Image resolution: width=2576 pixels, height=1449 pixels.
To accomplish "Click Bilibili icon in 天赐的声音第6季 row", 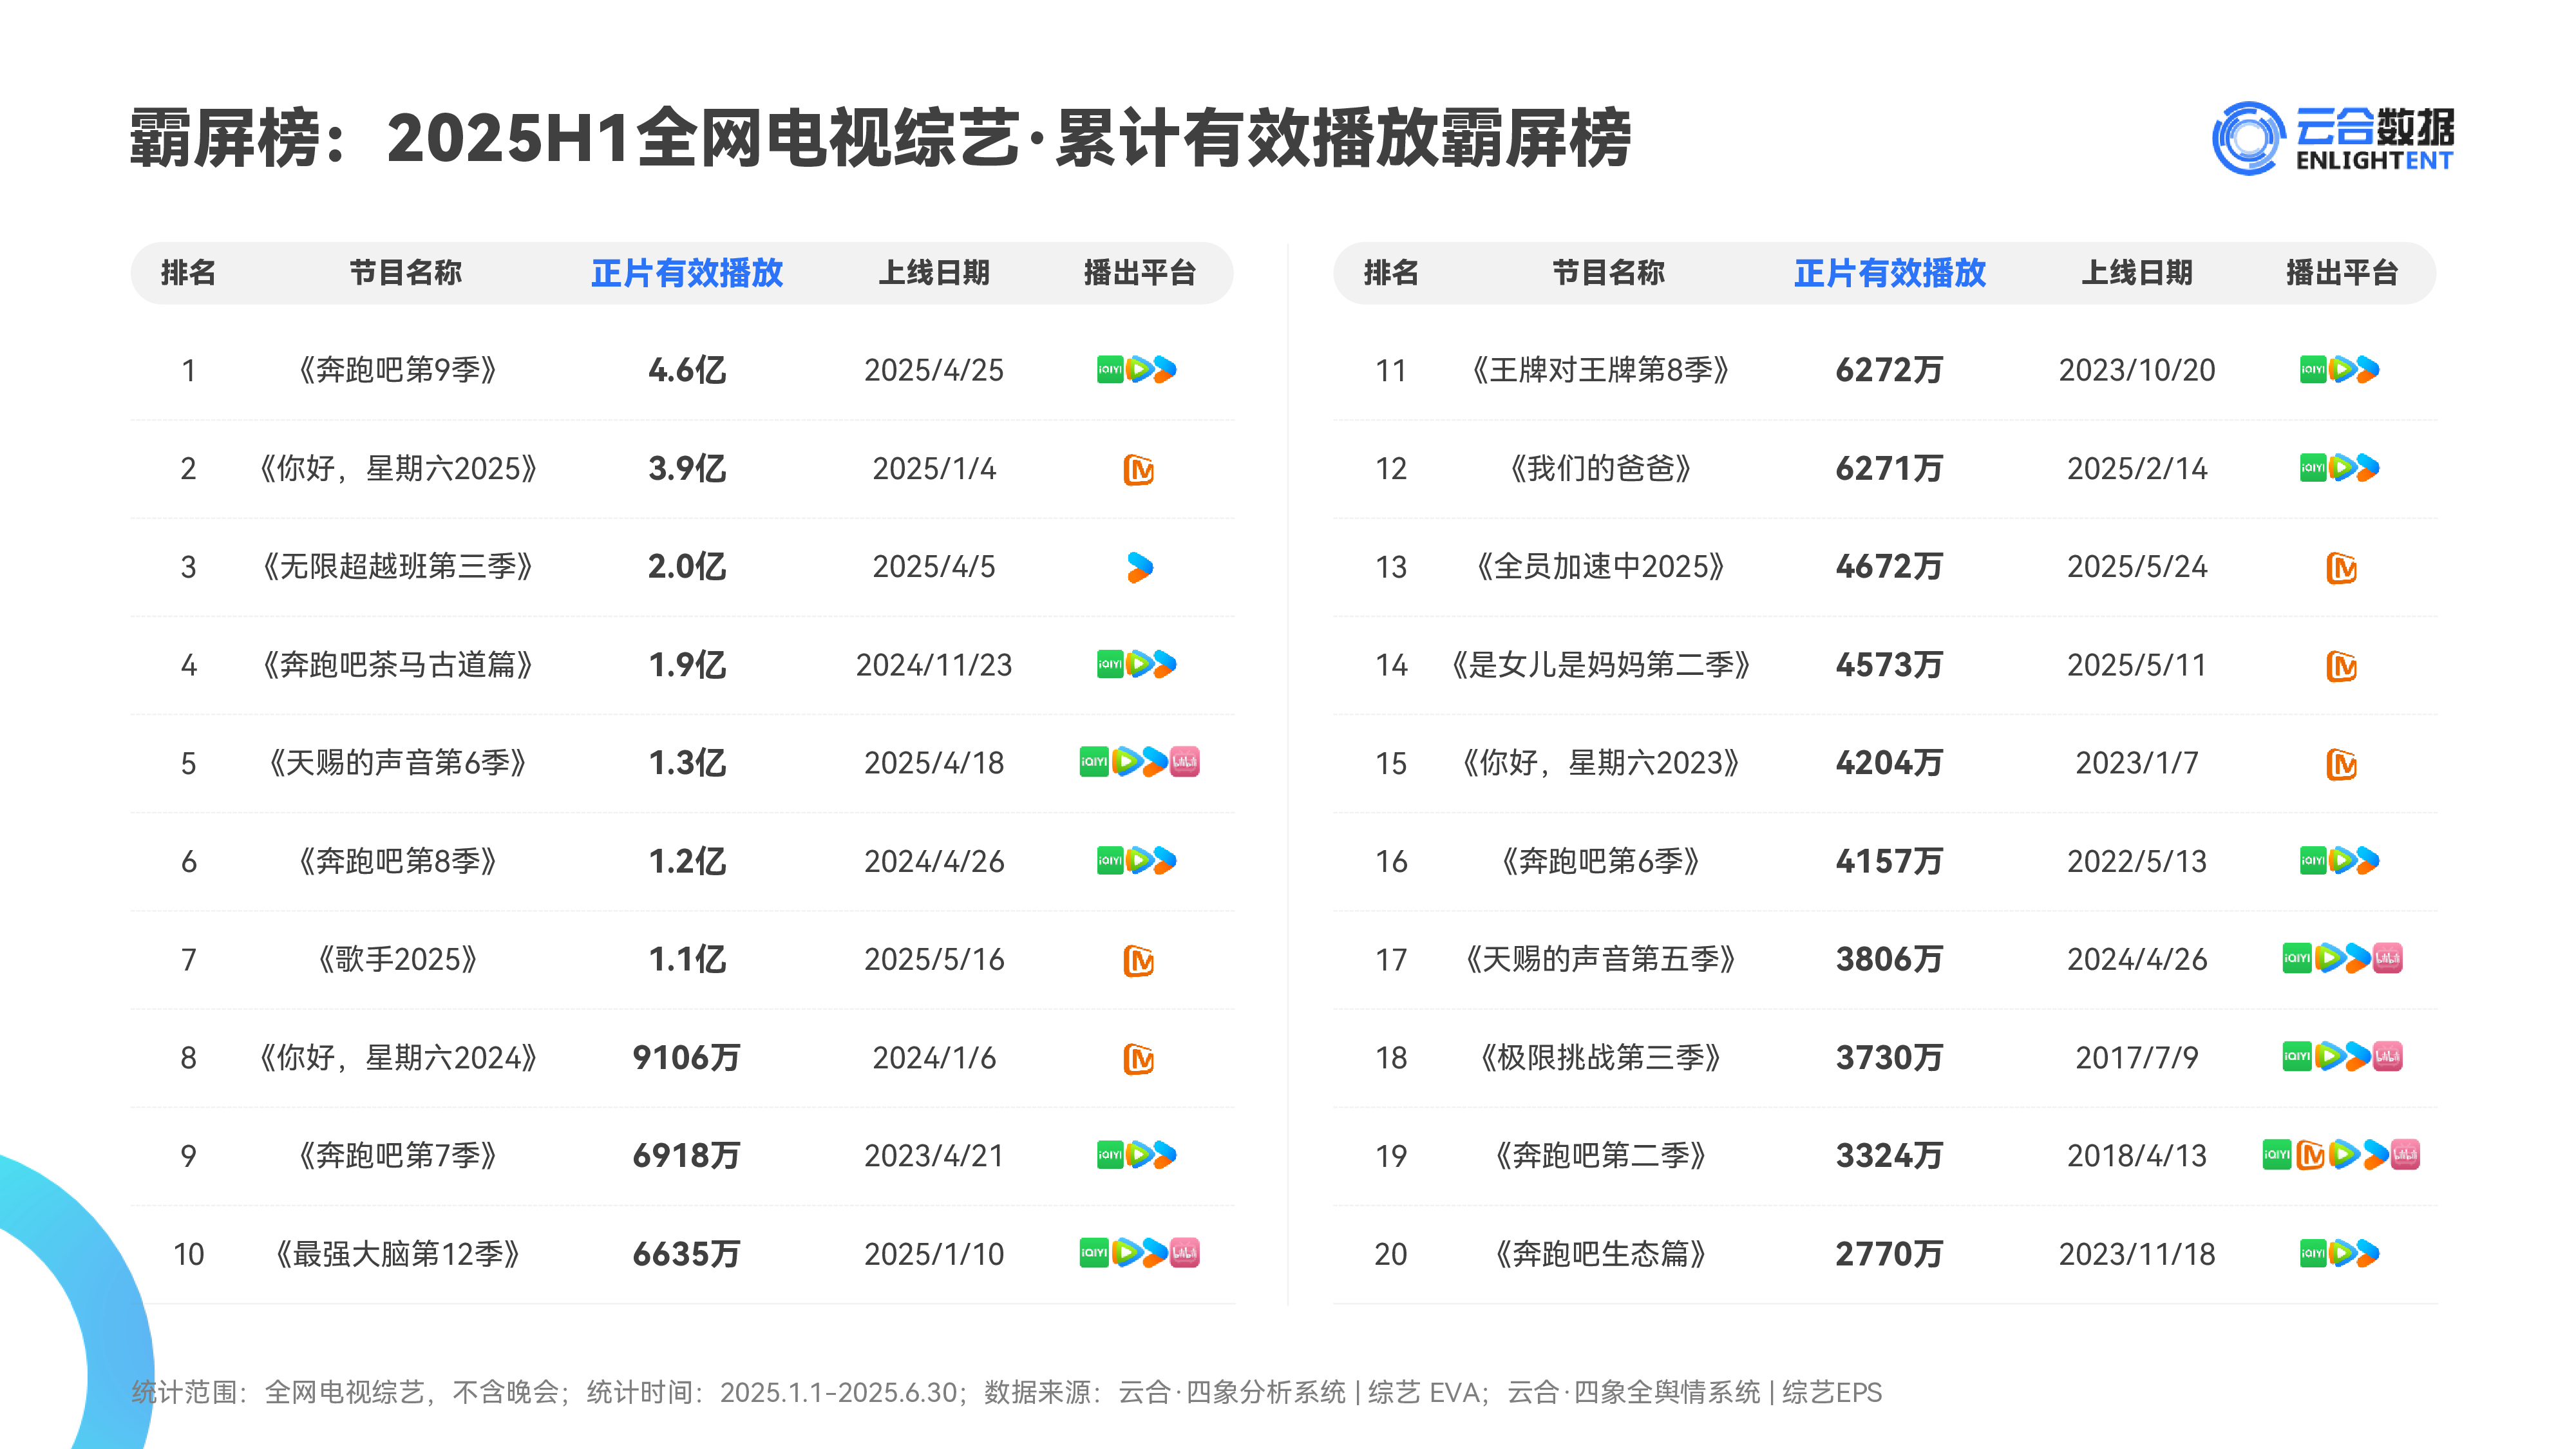I will pos(1185,762).
